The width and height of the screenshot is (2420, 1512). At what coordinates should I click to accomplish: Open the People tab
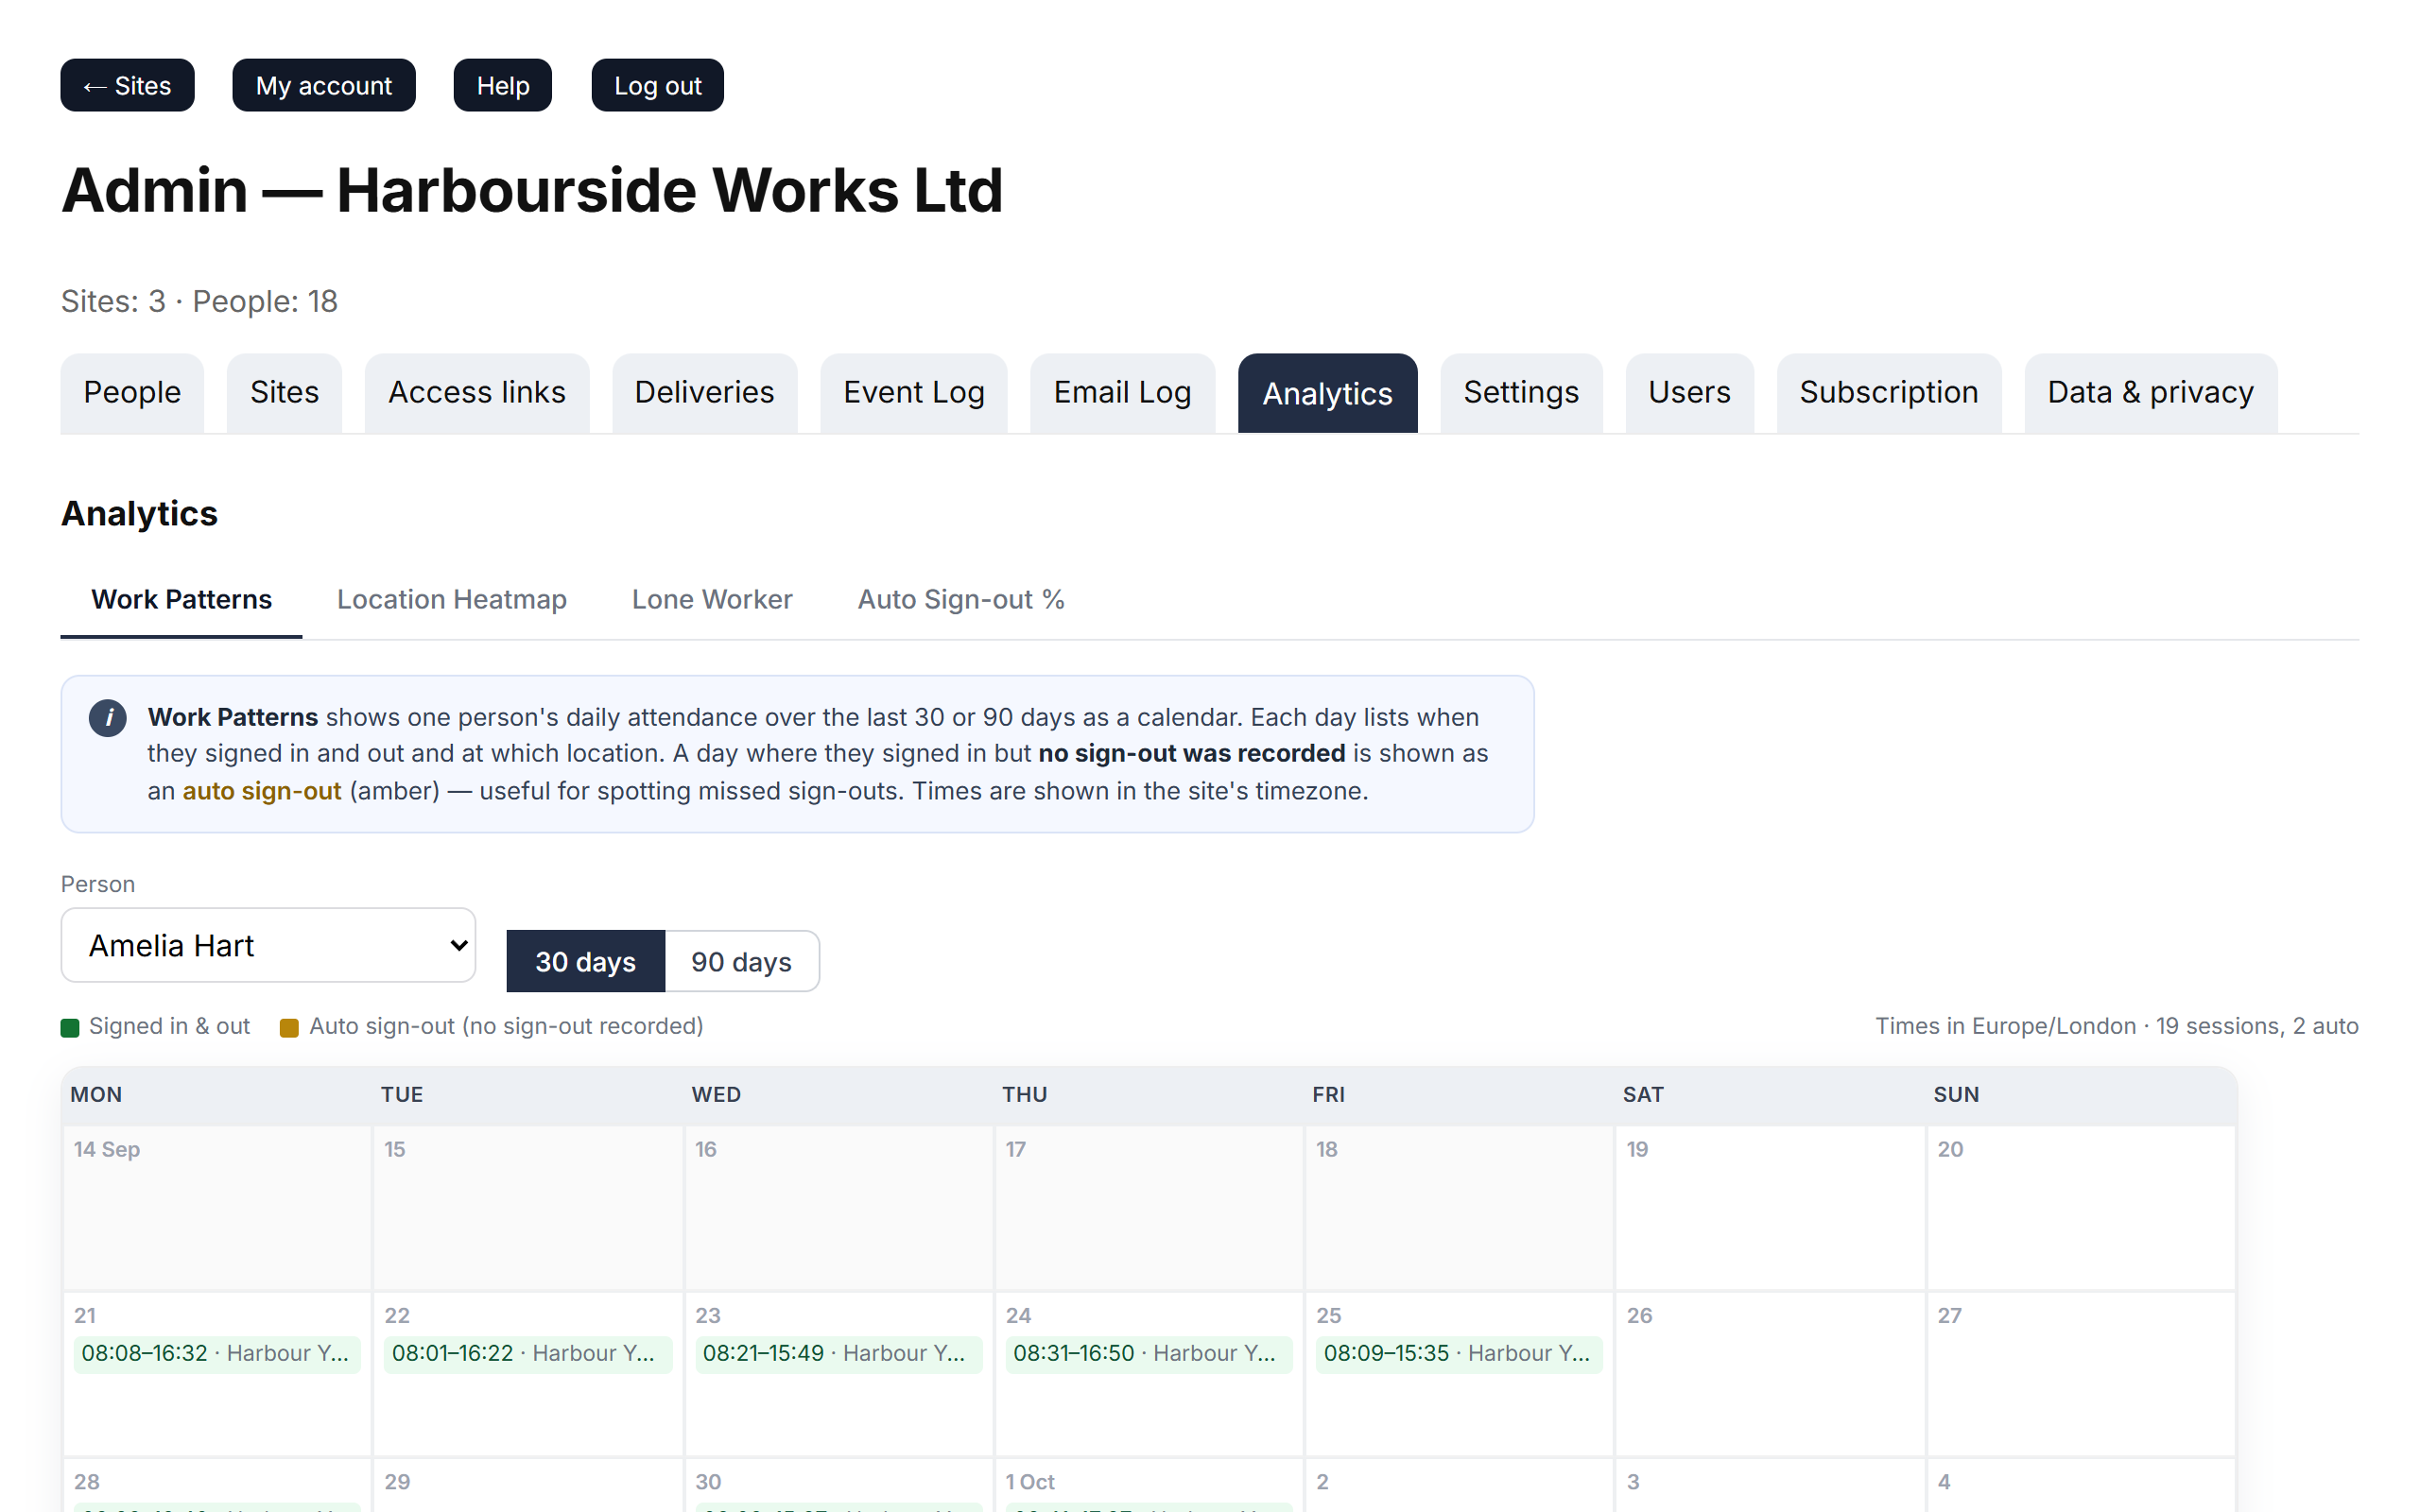click(132, 393)
